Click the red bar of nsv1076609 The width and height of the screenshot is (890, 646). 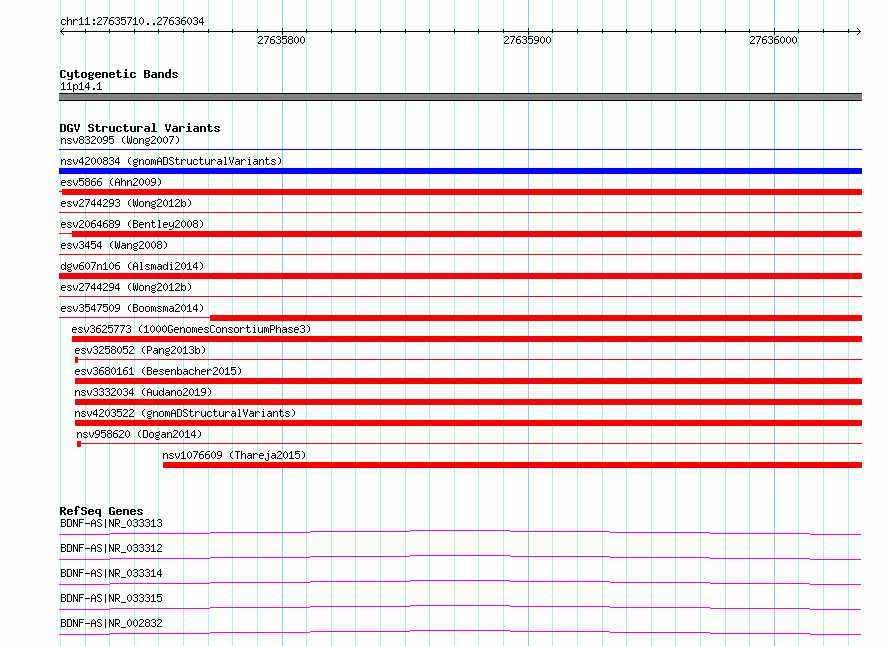click(x=513, y=465)
